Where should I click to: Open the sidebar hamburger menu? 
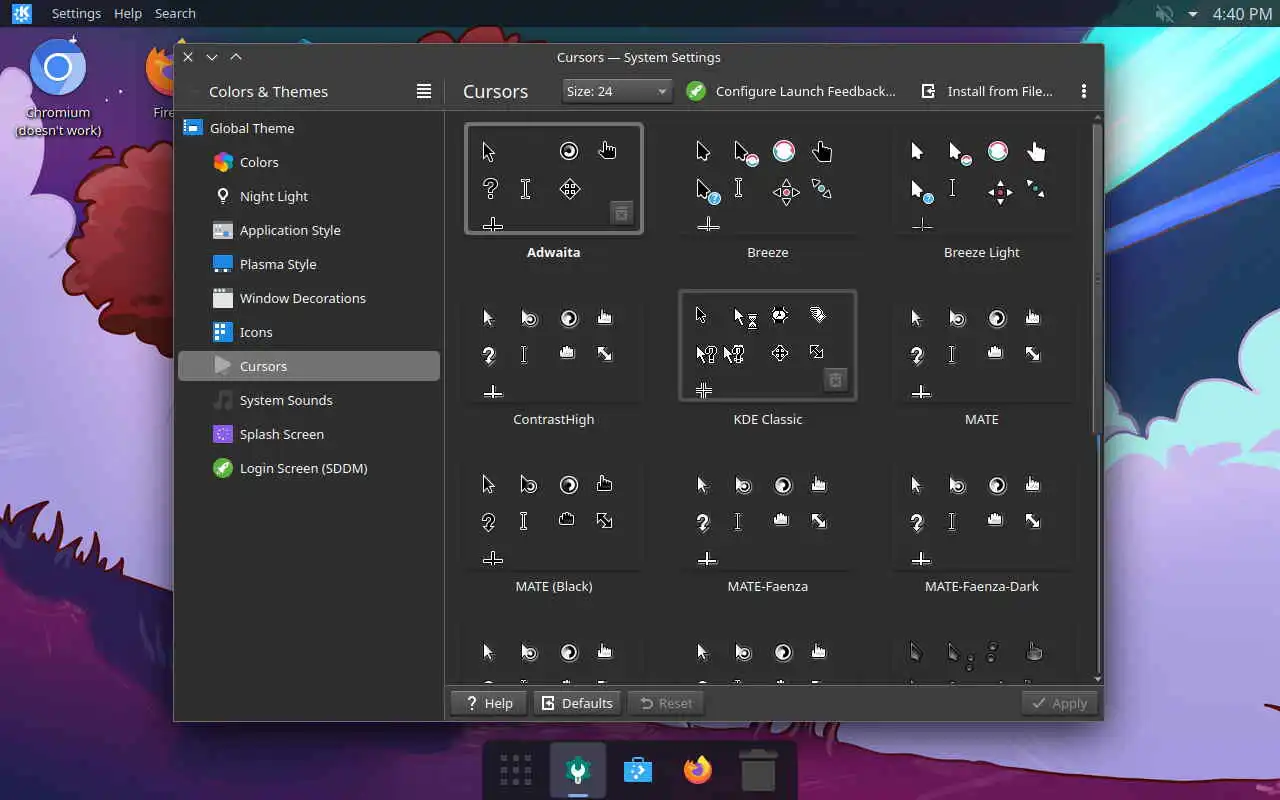(x=424, y=91)
